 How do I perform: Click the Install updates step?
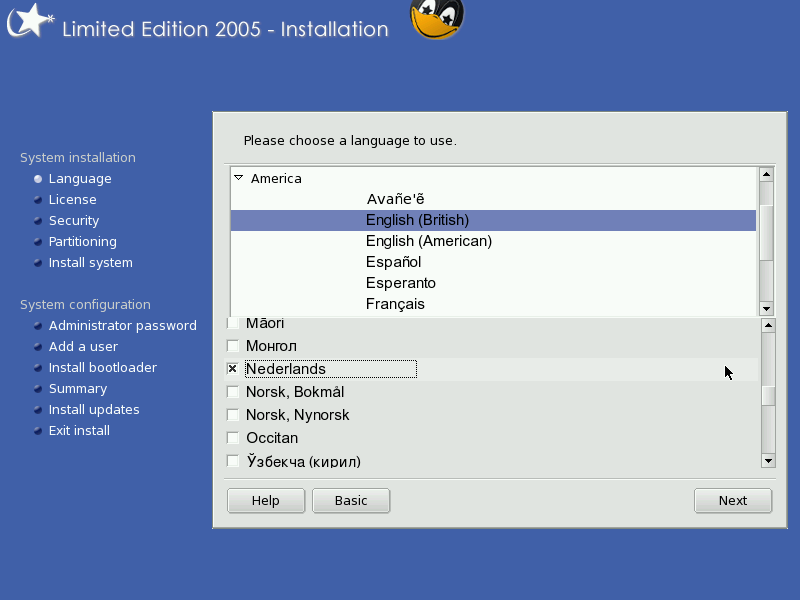tap(94, 410)
